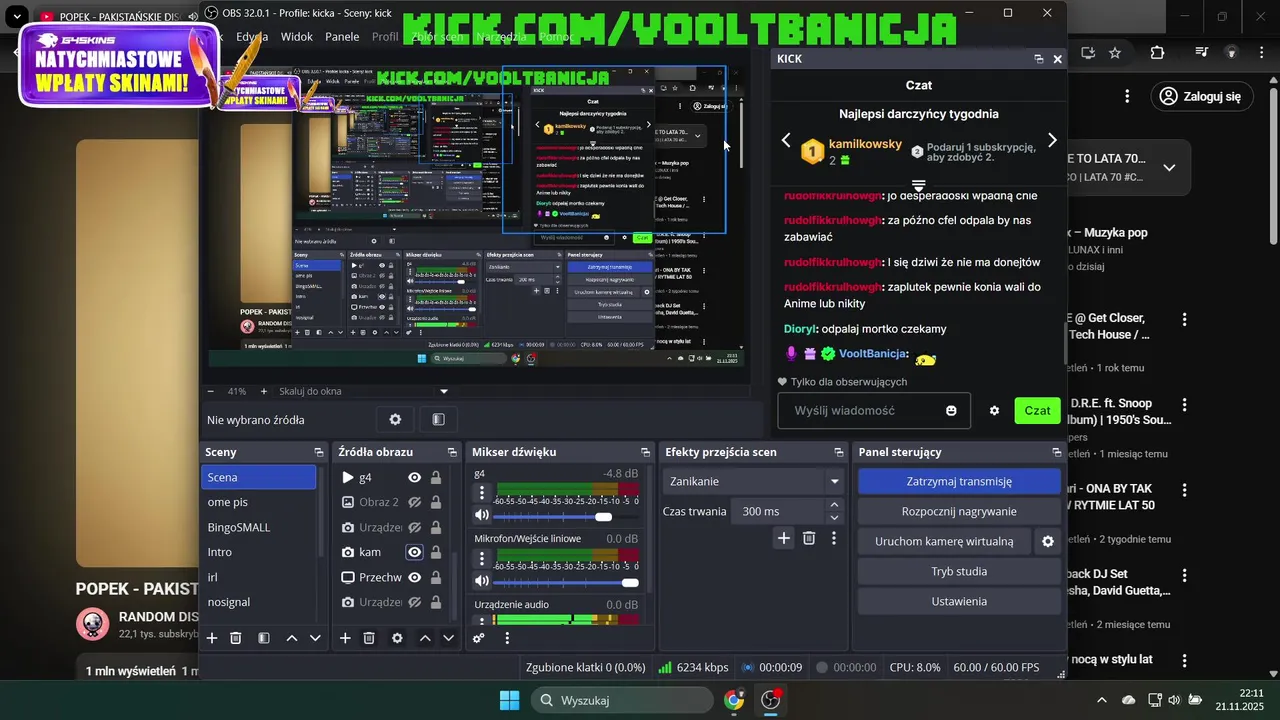1280x720 pixels.
Task: Move source up in Źródła obrazu
Action: 425,638
